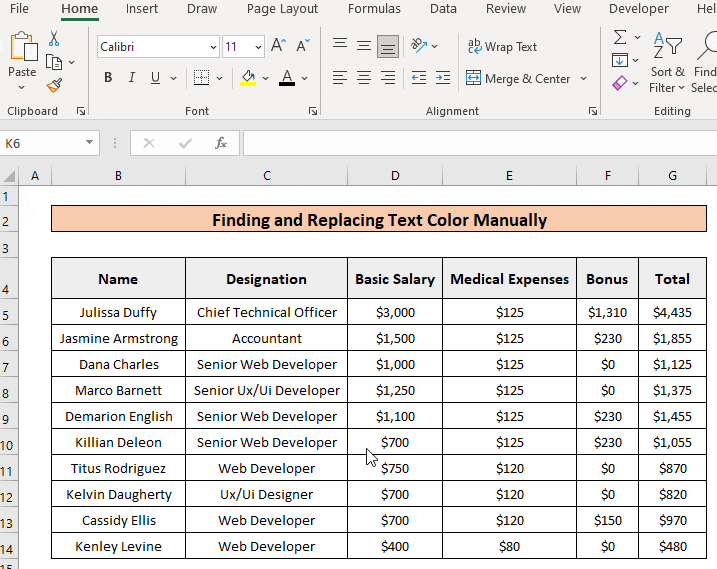Switch to the Formulas tab
Image resolution: width=717 pixels, height=569 pixels.
point(374,9)
